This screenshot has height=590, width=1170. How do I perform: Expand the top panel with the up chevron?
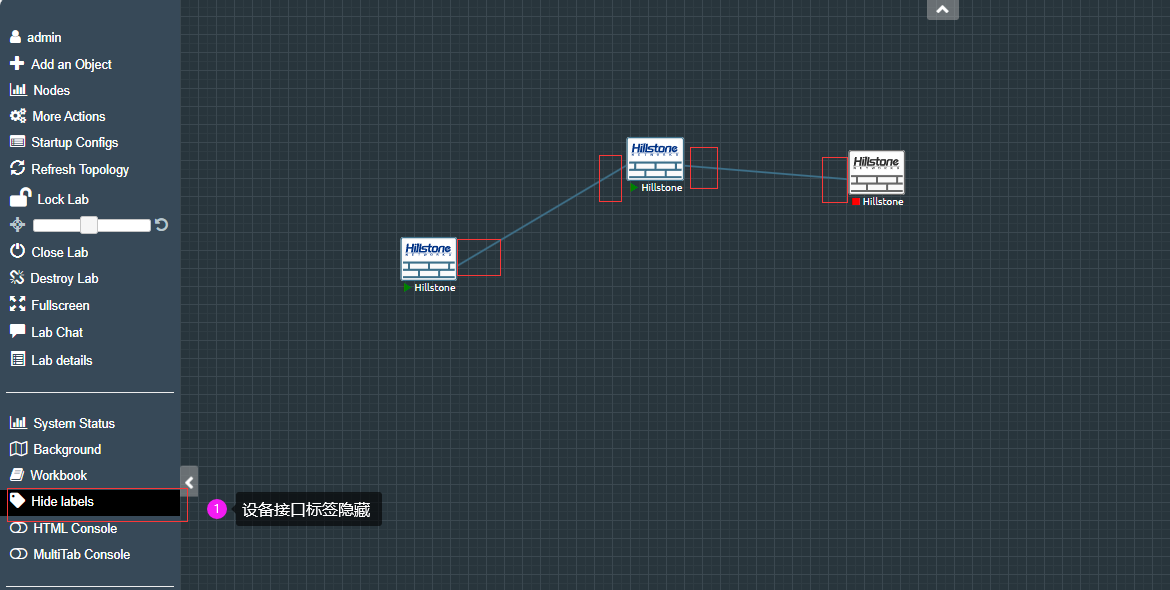point(942,10)
